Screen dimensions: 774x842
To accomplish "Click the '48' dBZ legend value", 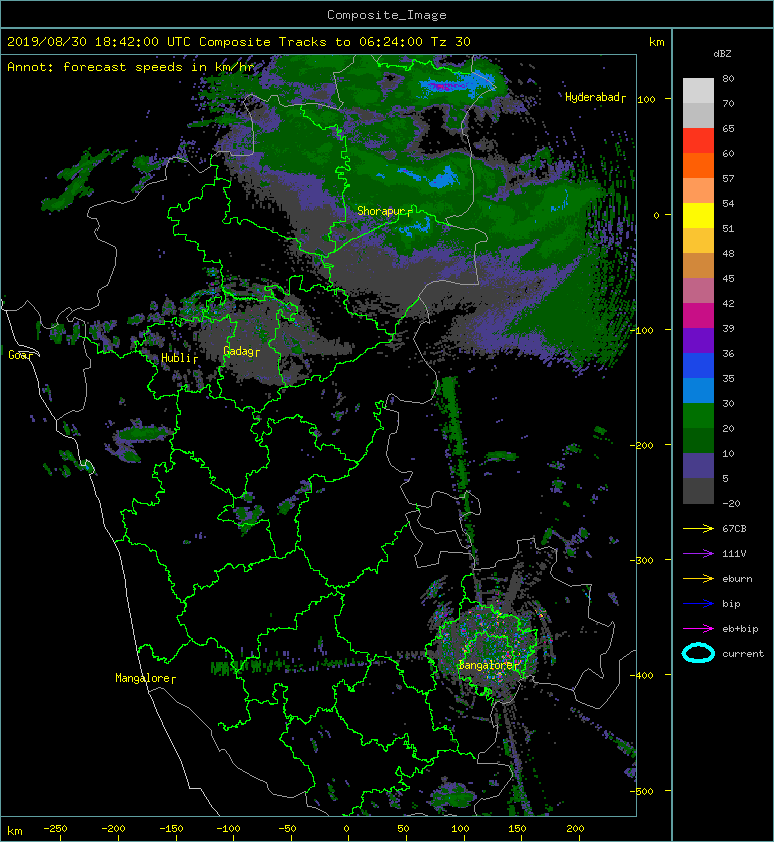I will [x=728, y=253].
